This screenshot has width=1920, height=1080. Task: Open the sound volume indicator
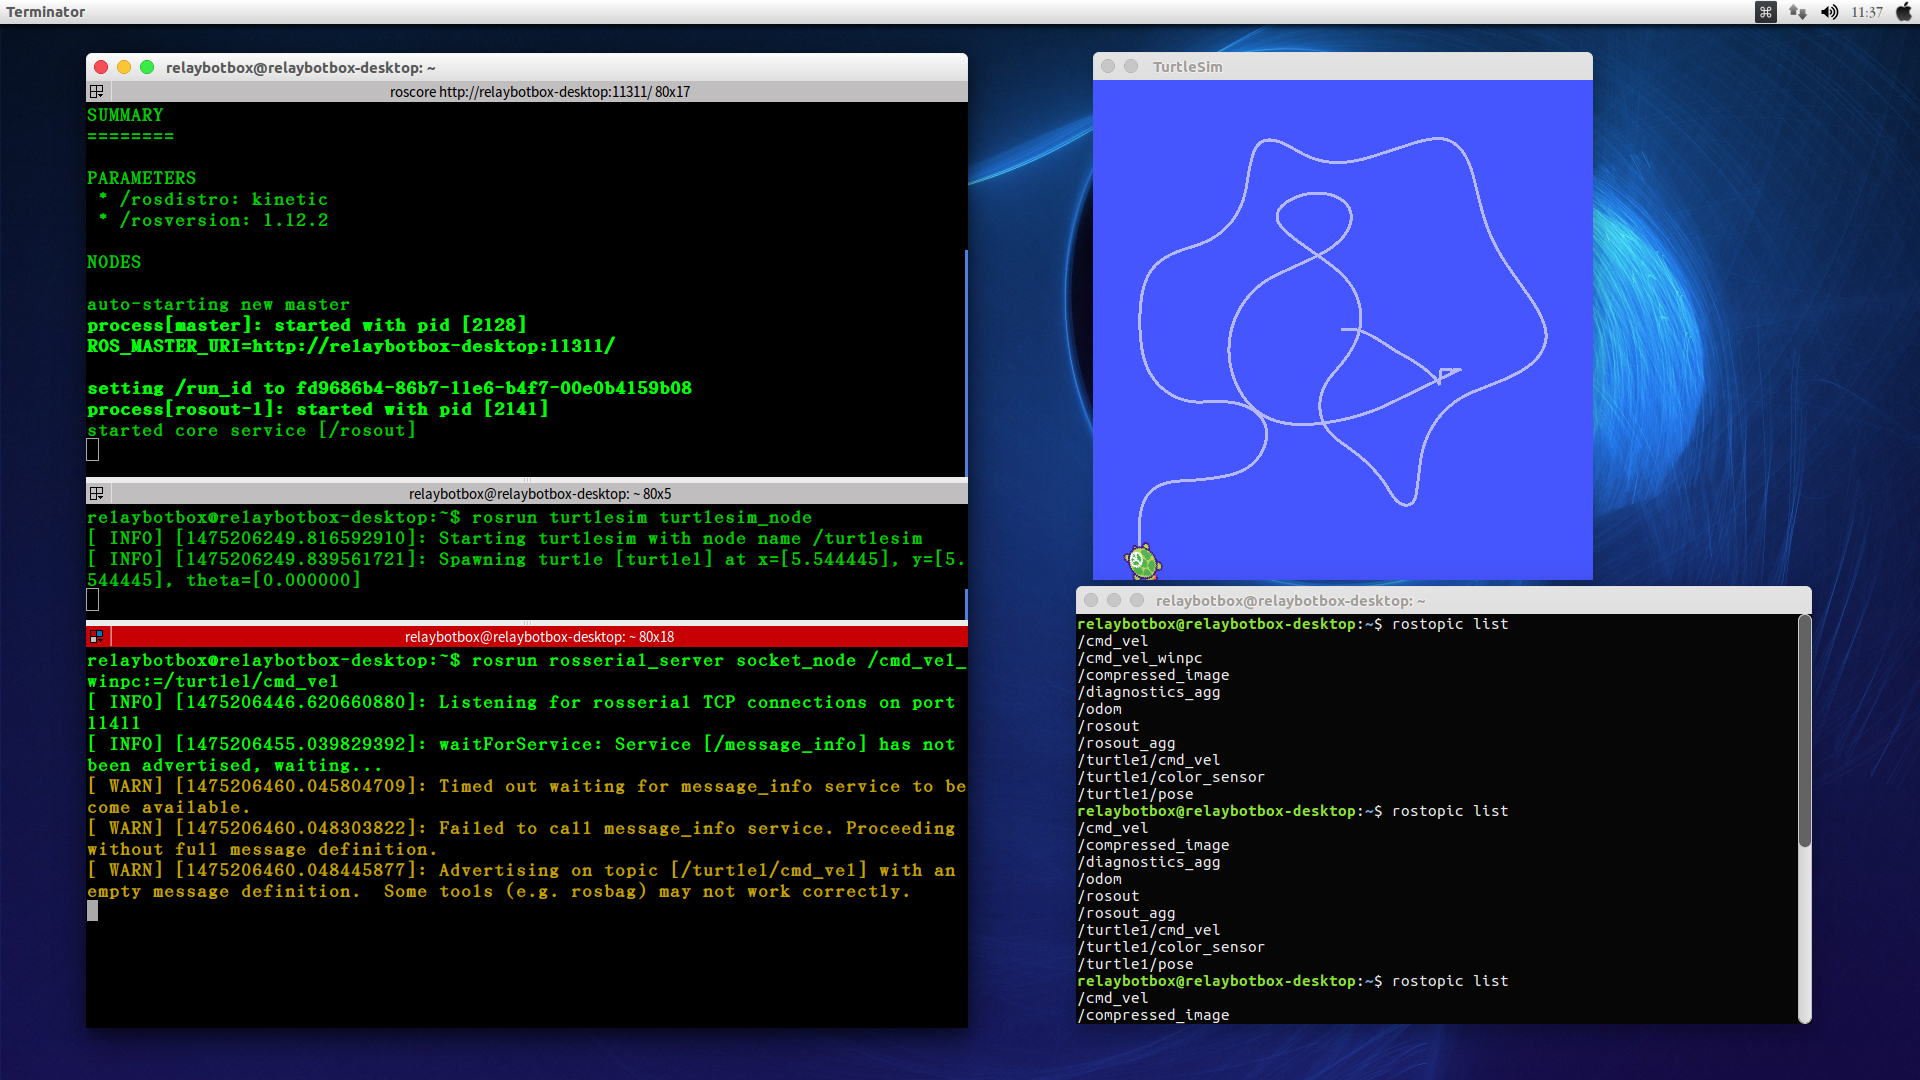(1829, 12)
